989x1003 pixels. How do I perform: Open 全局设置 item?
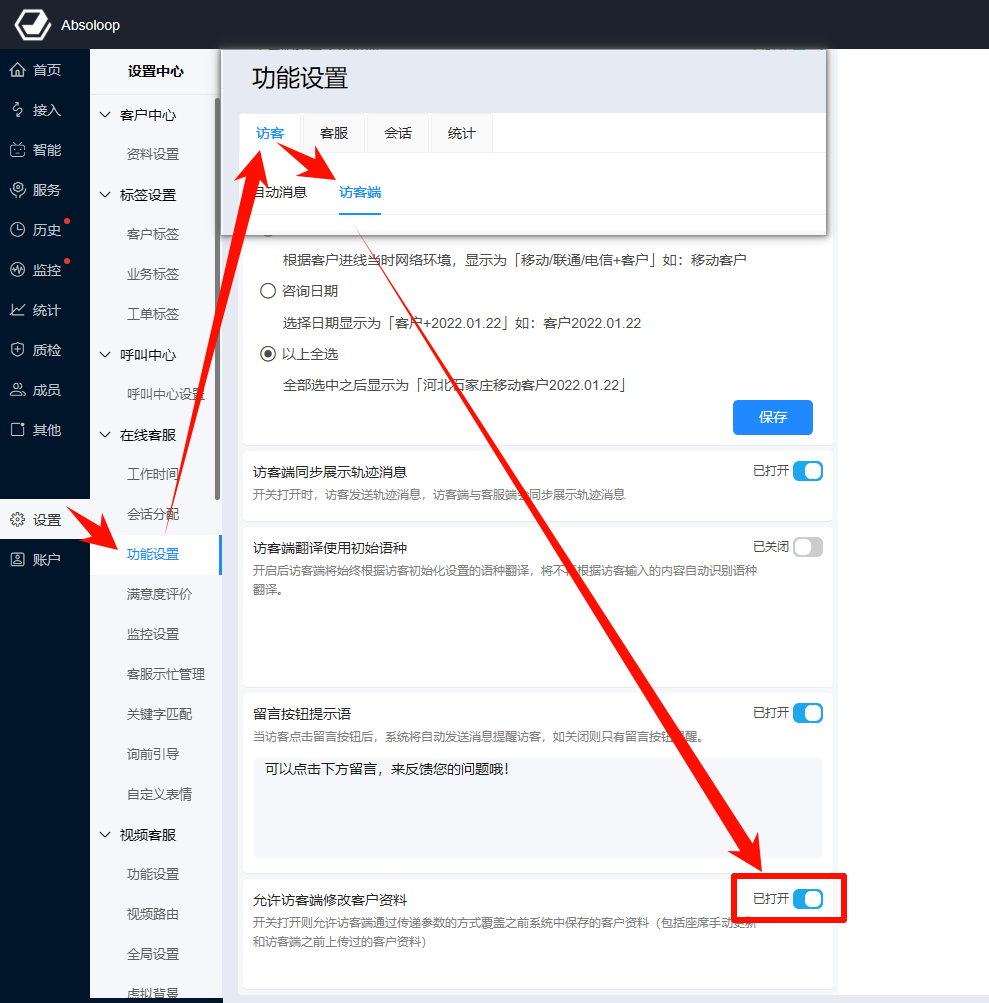click(x=153, y=954)
